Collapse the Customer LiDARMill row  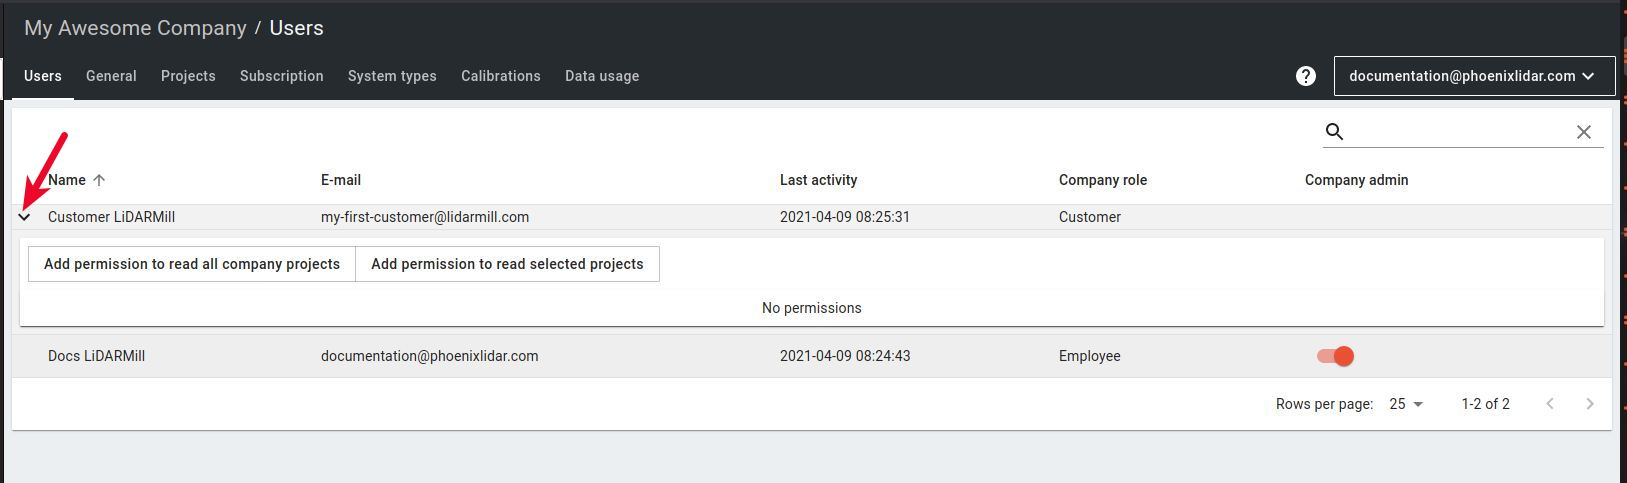click(x=25, y=217)
